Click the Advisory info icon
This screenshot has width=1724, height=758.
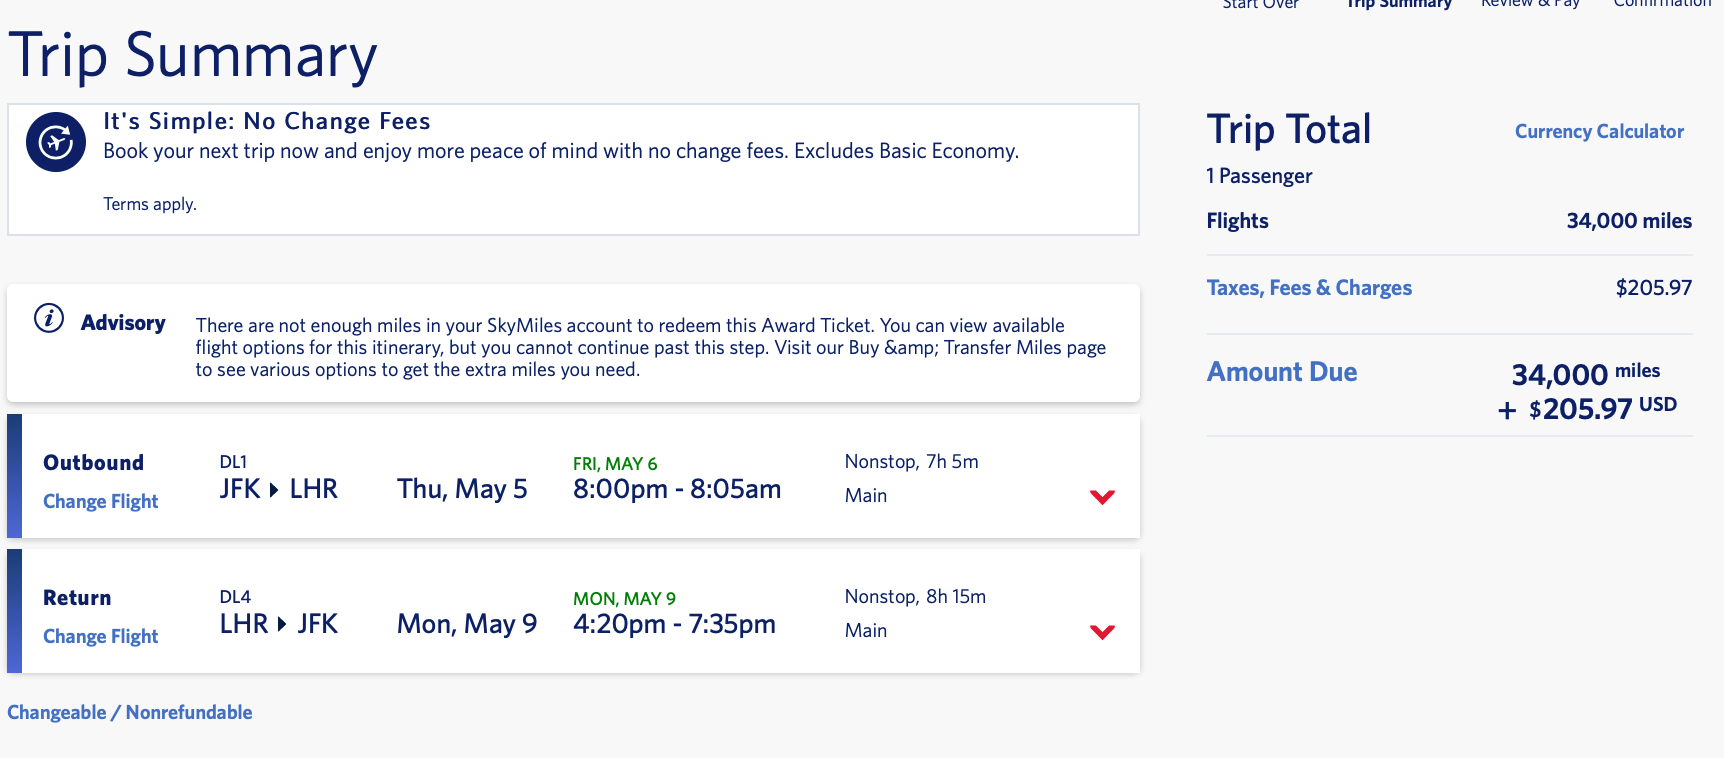coord(49,318)
